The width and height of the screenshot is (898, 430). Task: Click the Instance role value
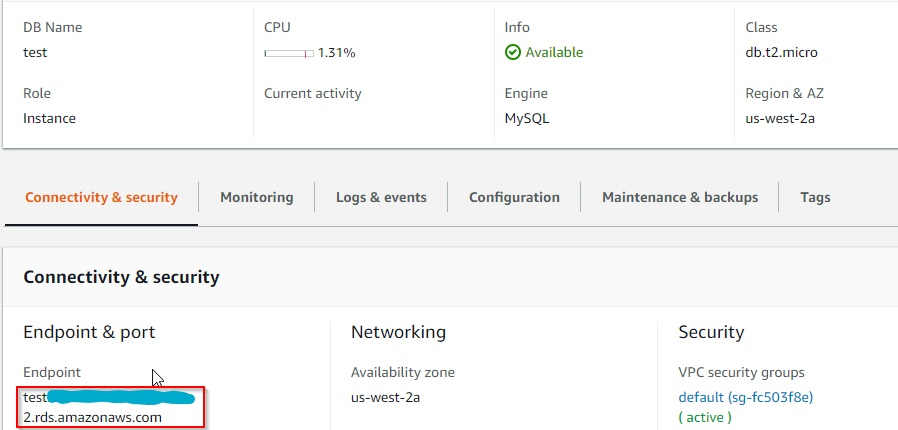click(x=50, y=118)
